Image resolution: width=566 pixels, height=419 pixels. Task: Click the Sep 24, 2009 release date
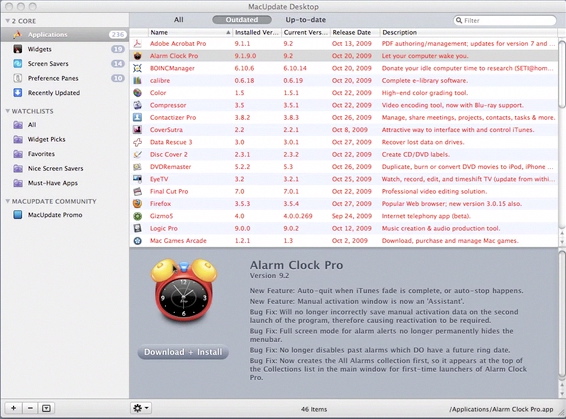(352, 216)
